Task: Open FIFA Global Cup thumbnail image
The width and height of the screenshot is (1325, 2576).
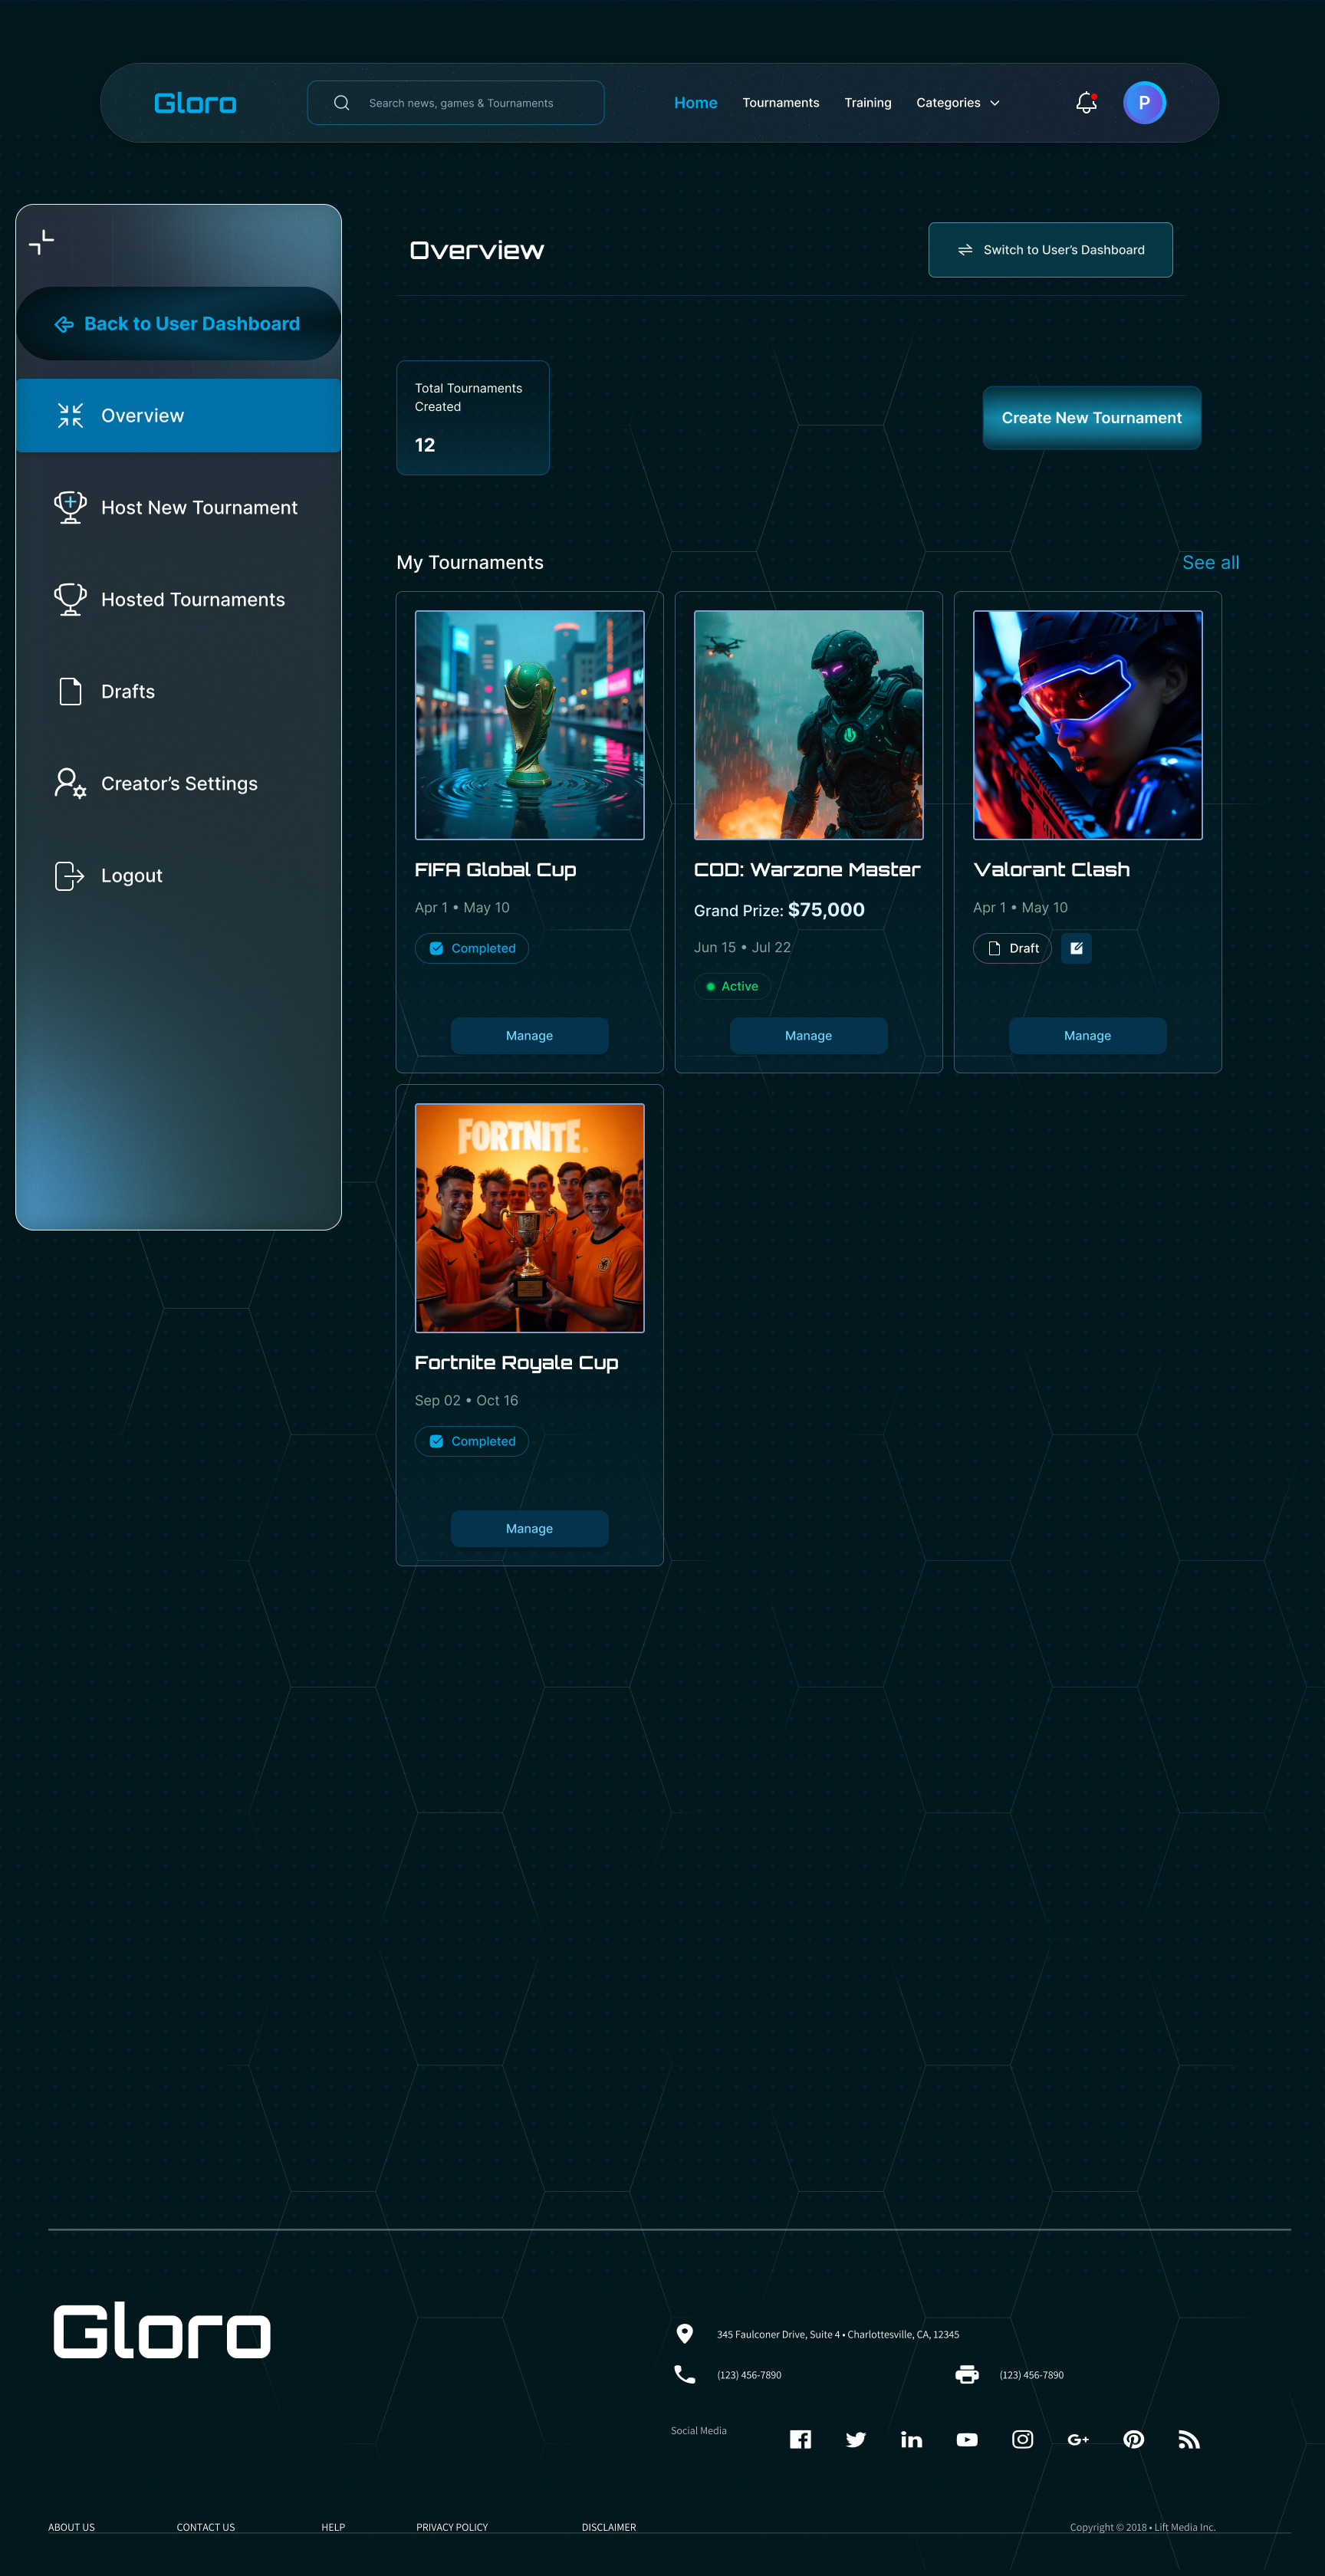Action: pyautogui.click(x=529, y=725)
